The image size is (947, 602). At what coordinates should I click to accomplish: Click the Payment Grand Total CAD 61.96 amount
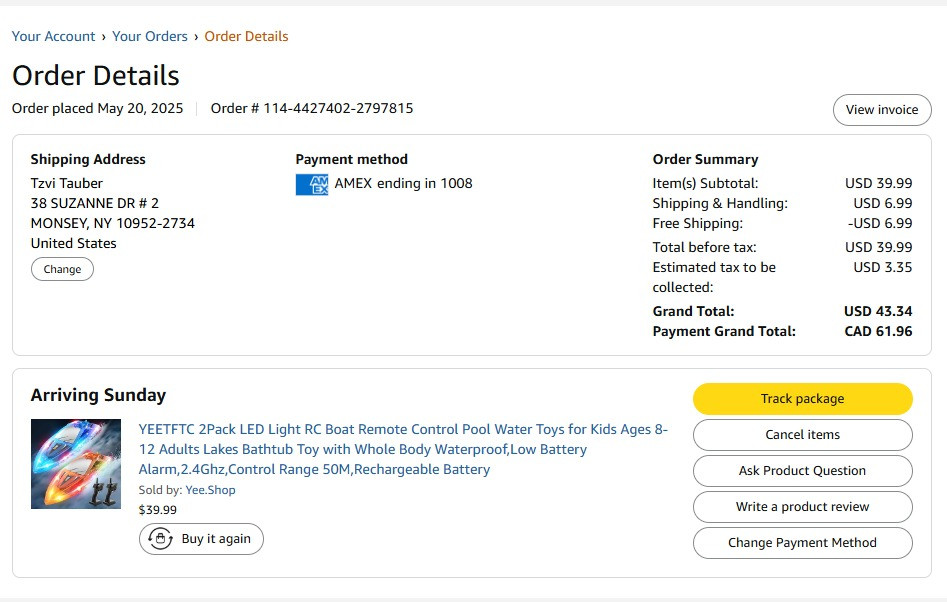[x=878, y=331]
